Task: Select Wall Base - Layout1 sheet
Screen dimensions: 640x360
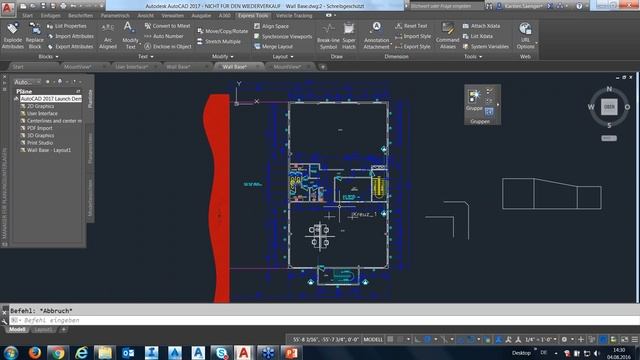Action: click(x=49, y=150)
